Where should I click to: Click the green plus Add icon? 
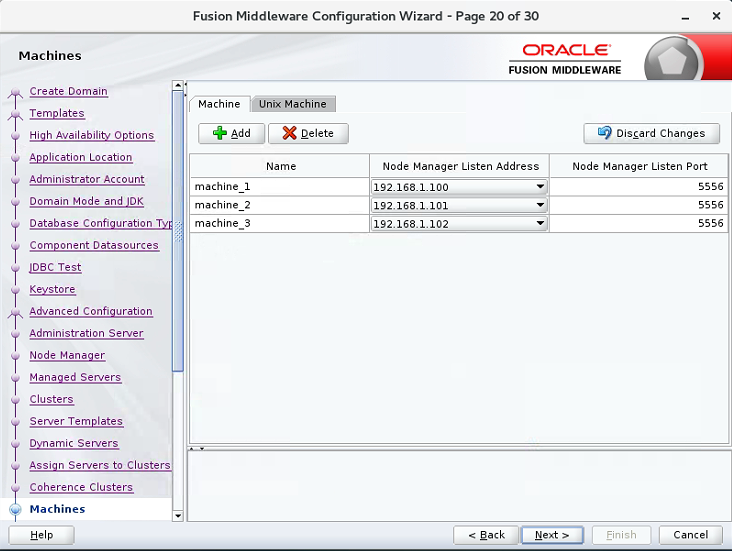coord(219,133)
